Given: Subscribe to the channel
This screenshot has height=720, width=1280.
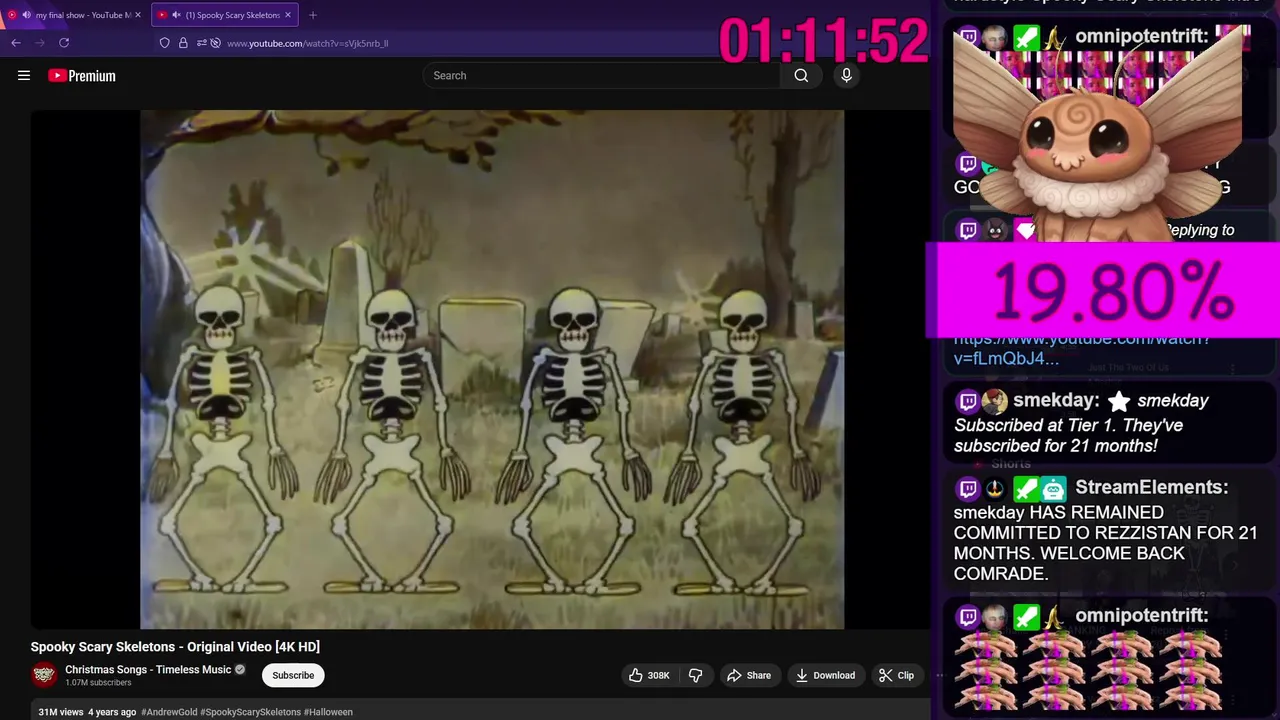Looking at the screenshot, I should (x=293, y=675).
